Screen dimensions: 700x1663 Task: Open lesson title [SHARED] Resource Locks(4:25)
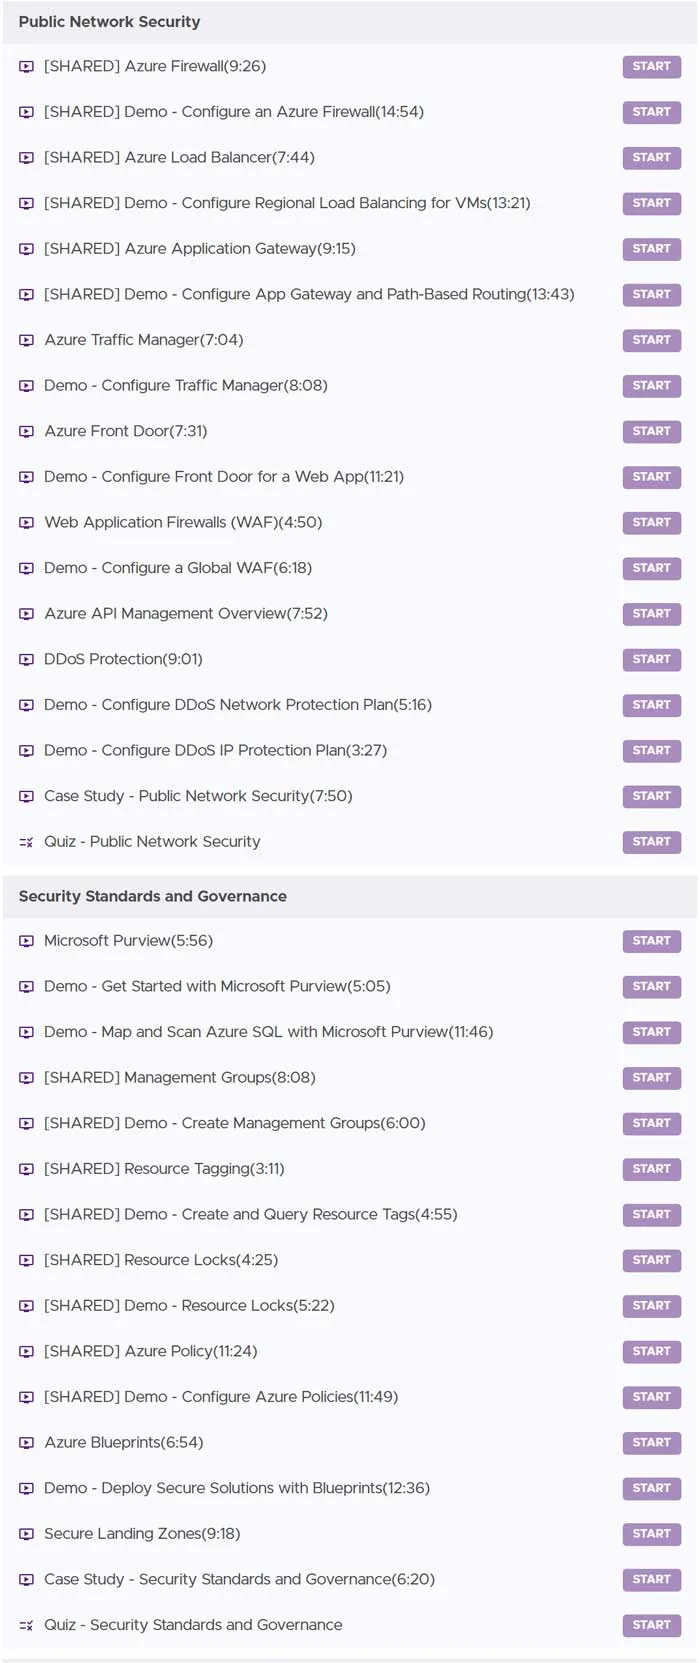point(161,1260)
